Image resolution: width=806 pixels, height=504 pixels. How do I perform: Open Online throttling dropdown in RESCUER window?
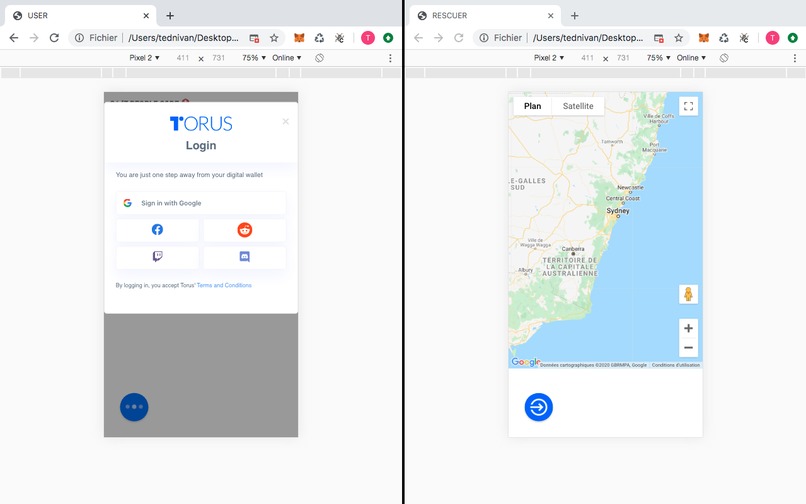[x=691, y=58]
